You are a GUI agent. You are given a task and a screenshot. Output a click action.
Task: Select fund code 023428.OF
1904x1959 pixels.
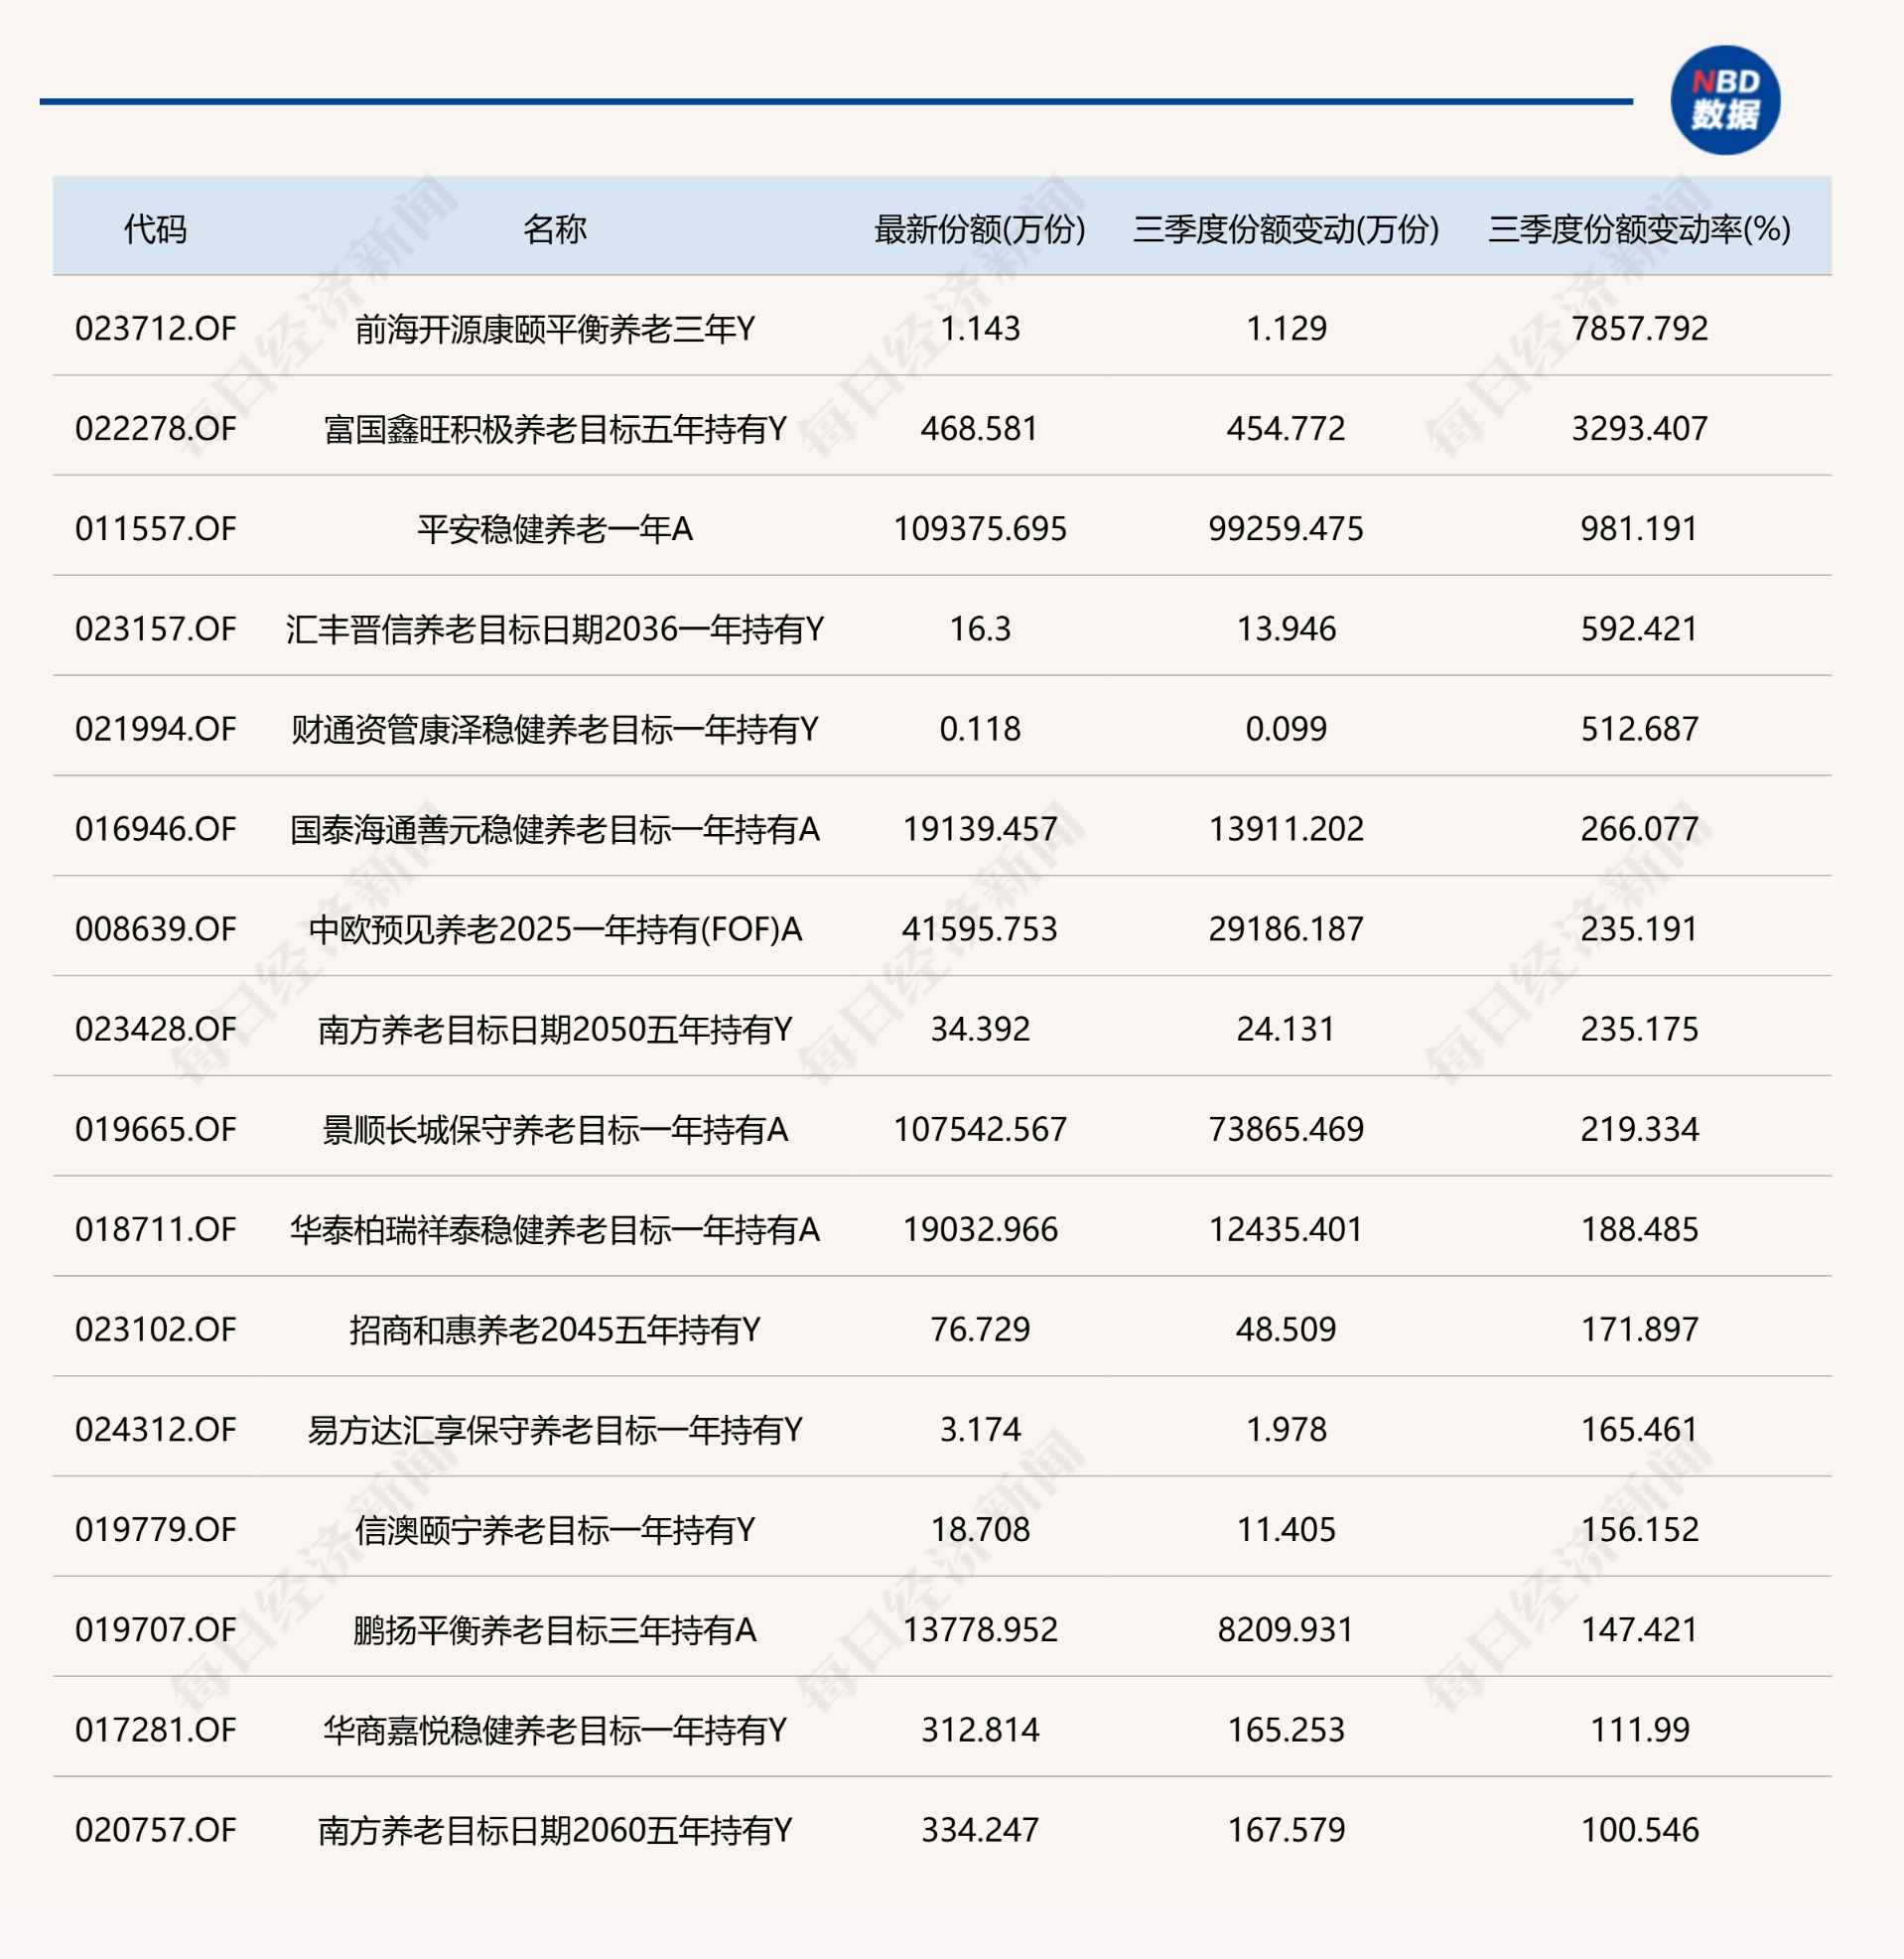click(156, 1028)
